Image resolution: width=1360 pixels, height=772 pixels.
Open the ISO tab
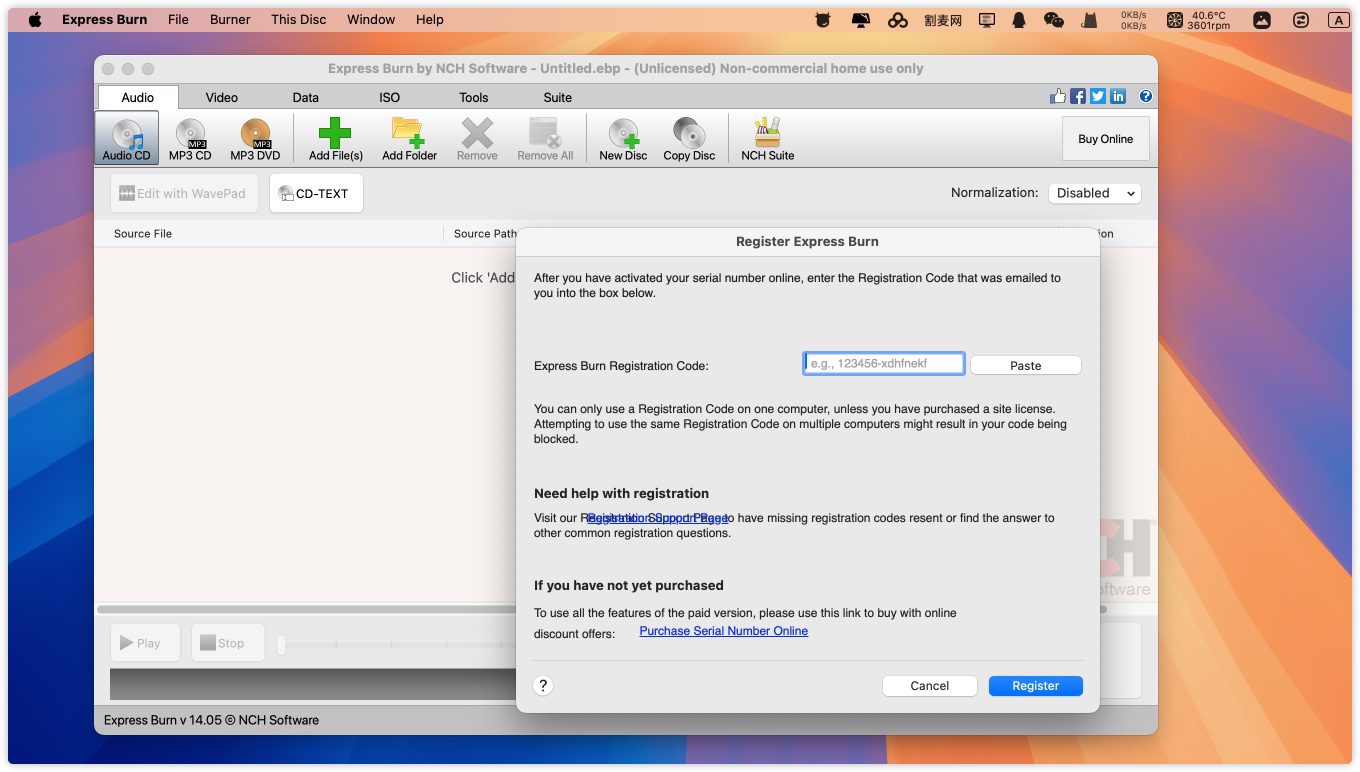(389, 98)
